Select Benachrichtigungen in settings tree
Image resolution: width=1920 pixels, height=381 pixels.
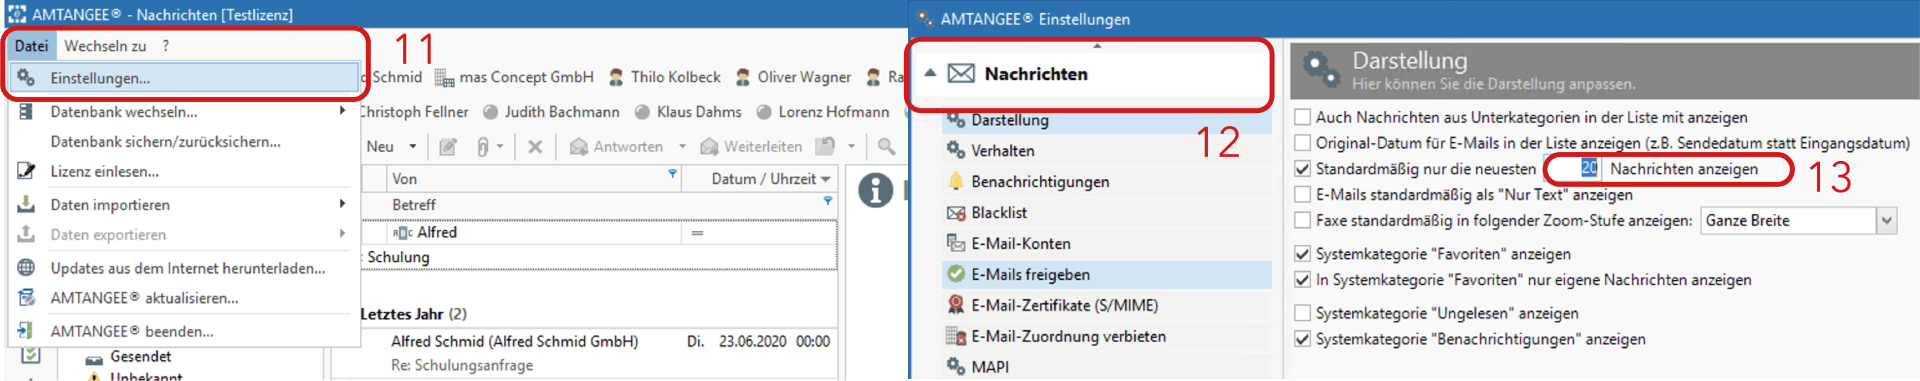tap(1040, 182)
